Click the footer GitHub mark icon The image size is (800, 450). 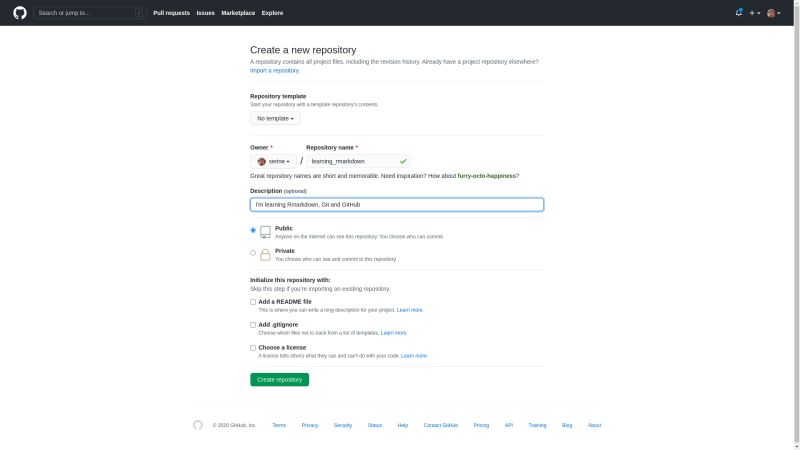click(197, 425)
